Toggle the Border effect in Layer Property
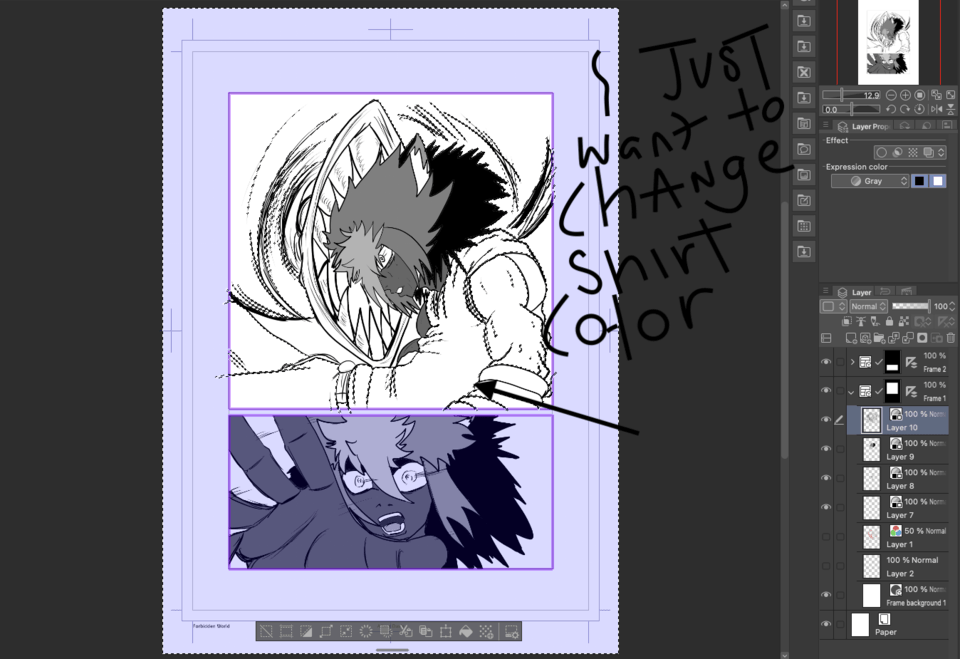The width and height of the screenshot is (960, 659). tap(882, 153)
